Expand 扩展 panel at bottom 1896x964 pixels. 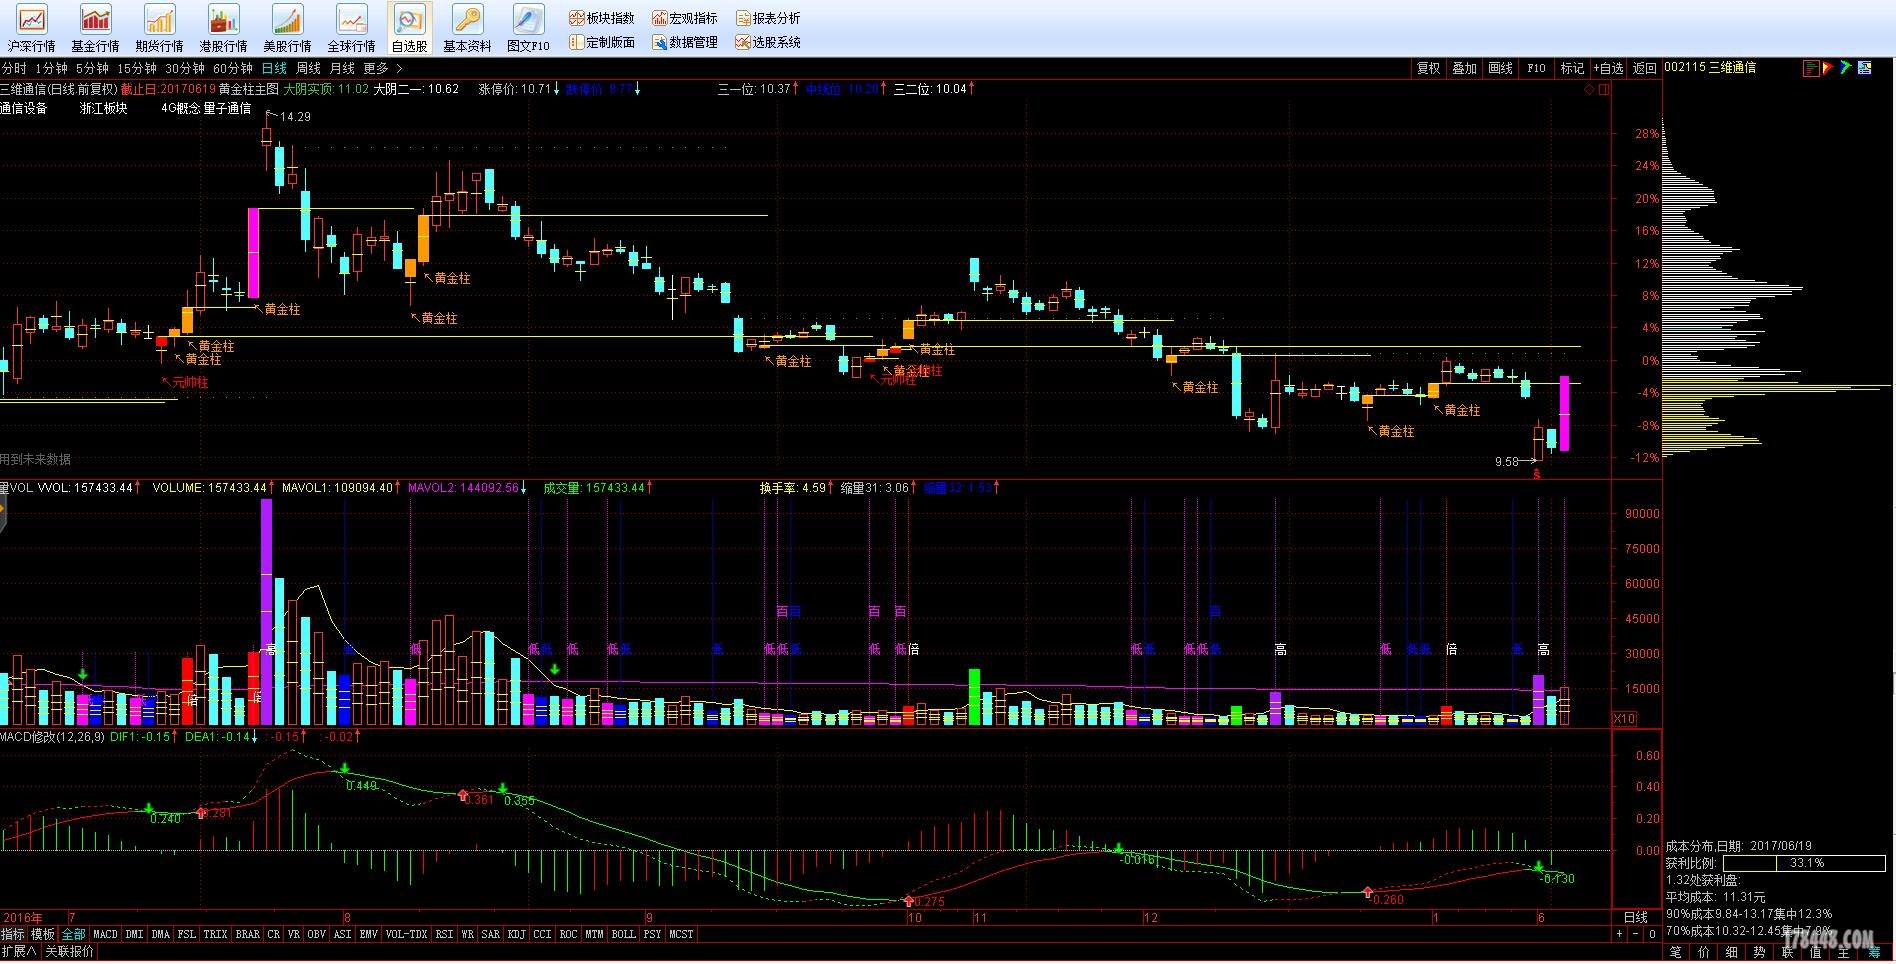coord(19,951)
